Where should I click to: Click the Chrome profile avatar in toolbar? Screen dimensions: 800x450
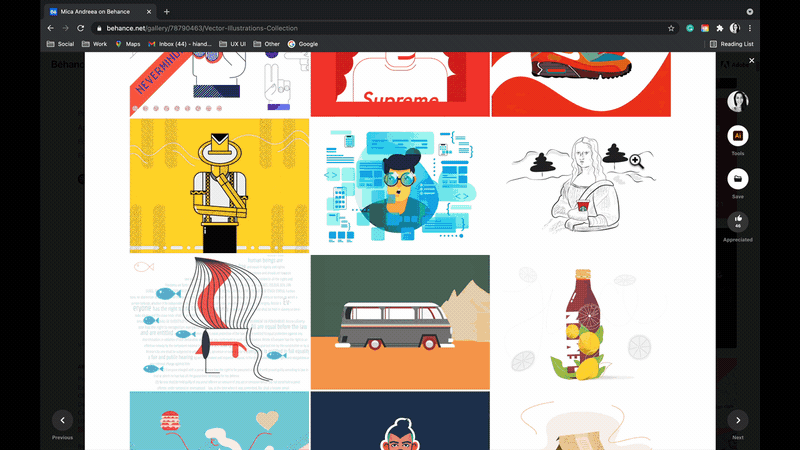(735, 28)
